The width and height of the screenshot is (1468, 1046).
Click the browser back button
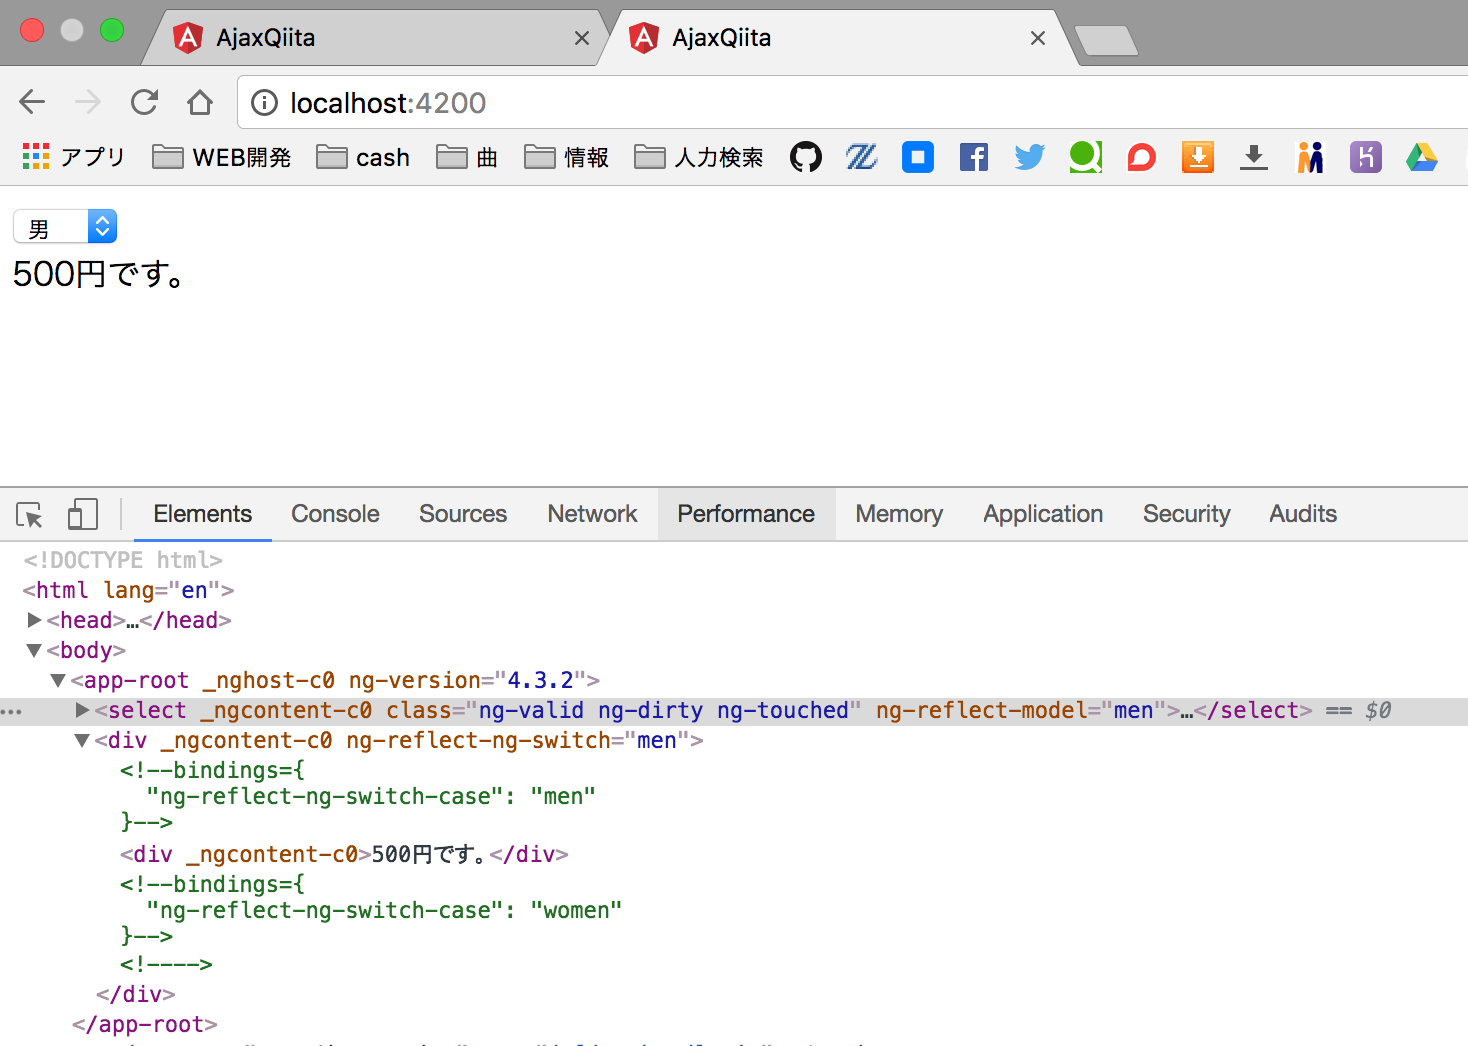(x=31, y=102)
